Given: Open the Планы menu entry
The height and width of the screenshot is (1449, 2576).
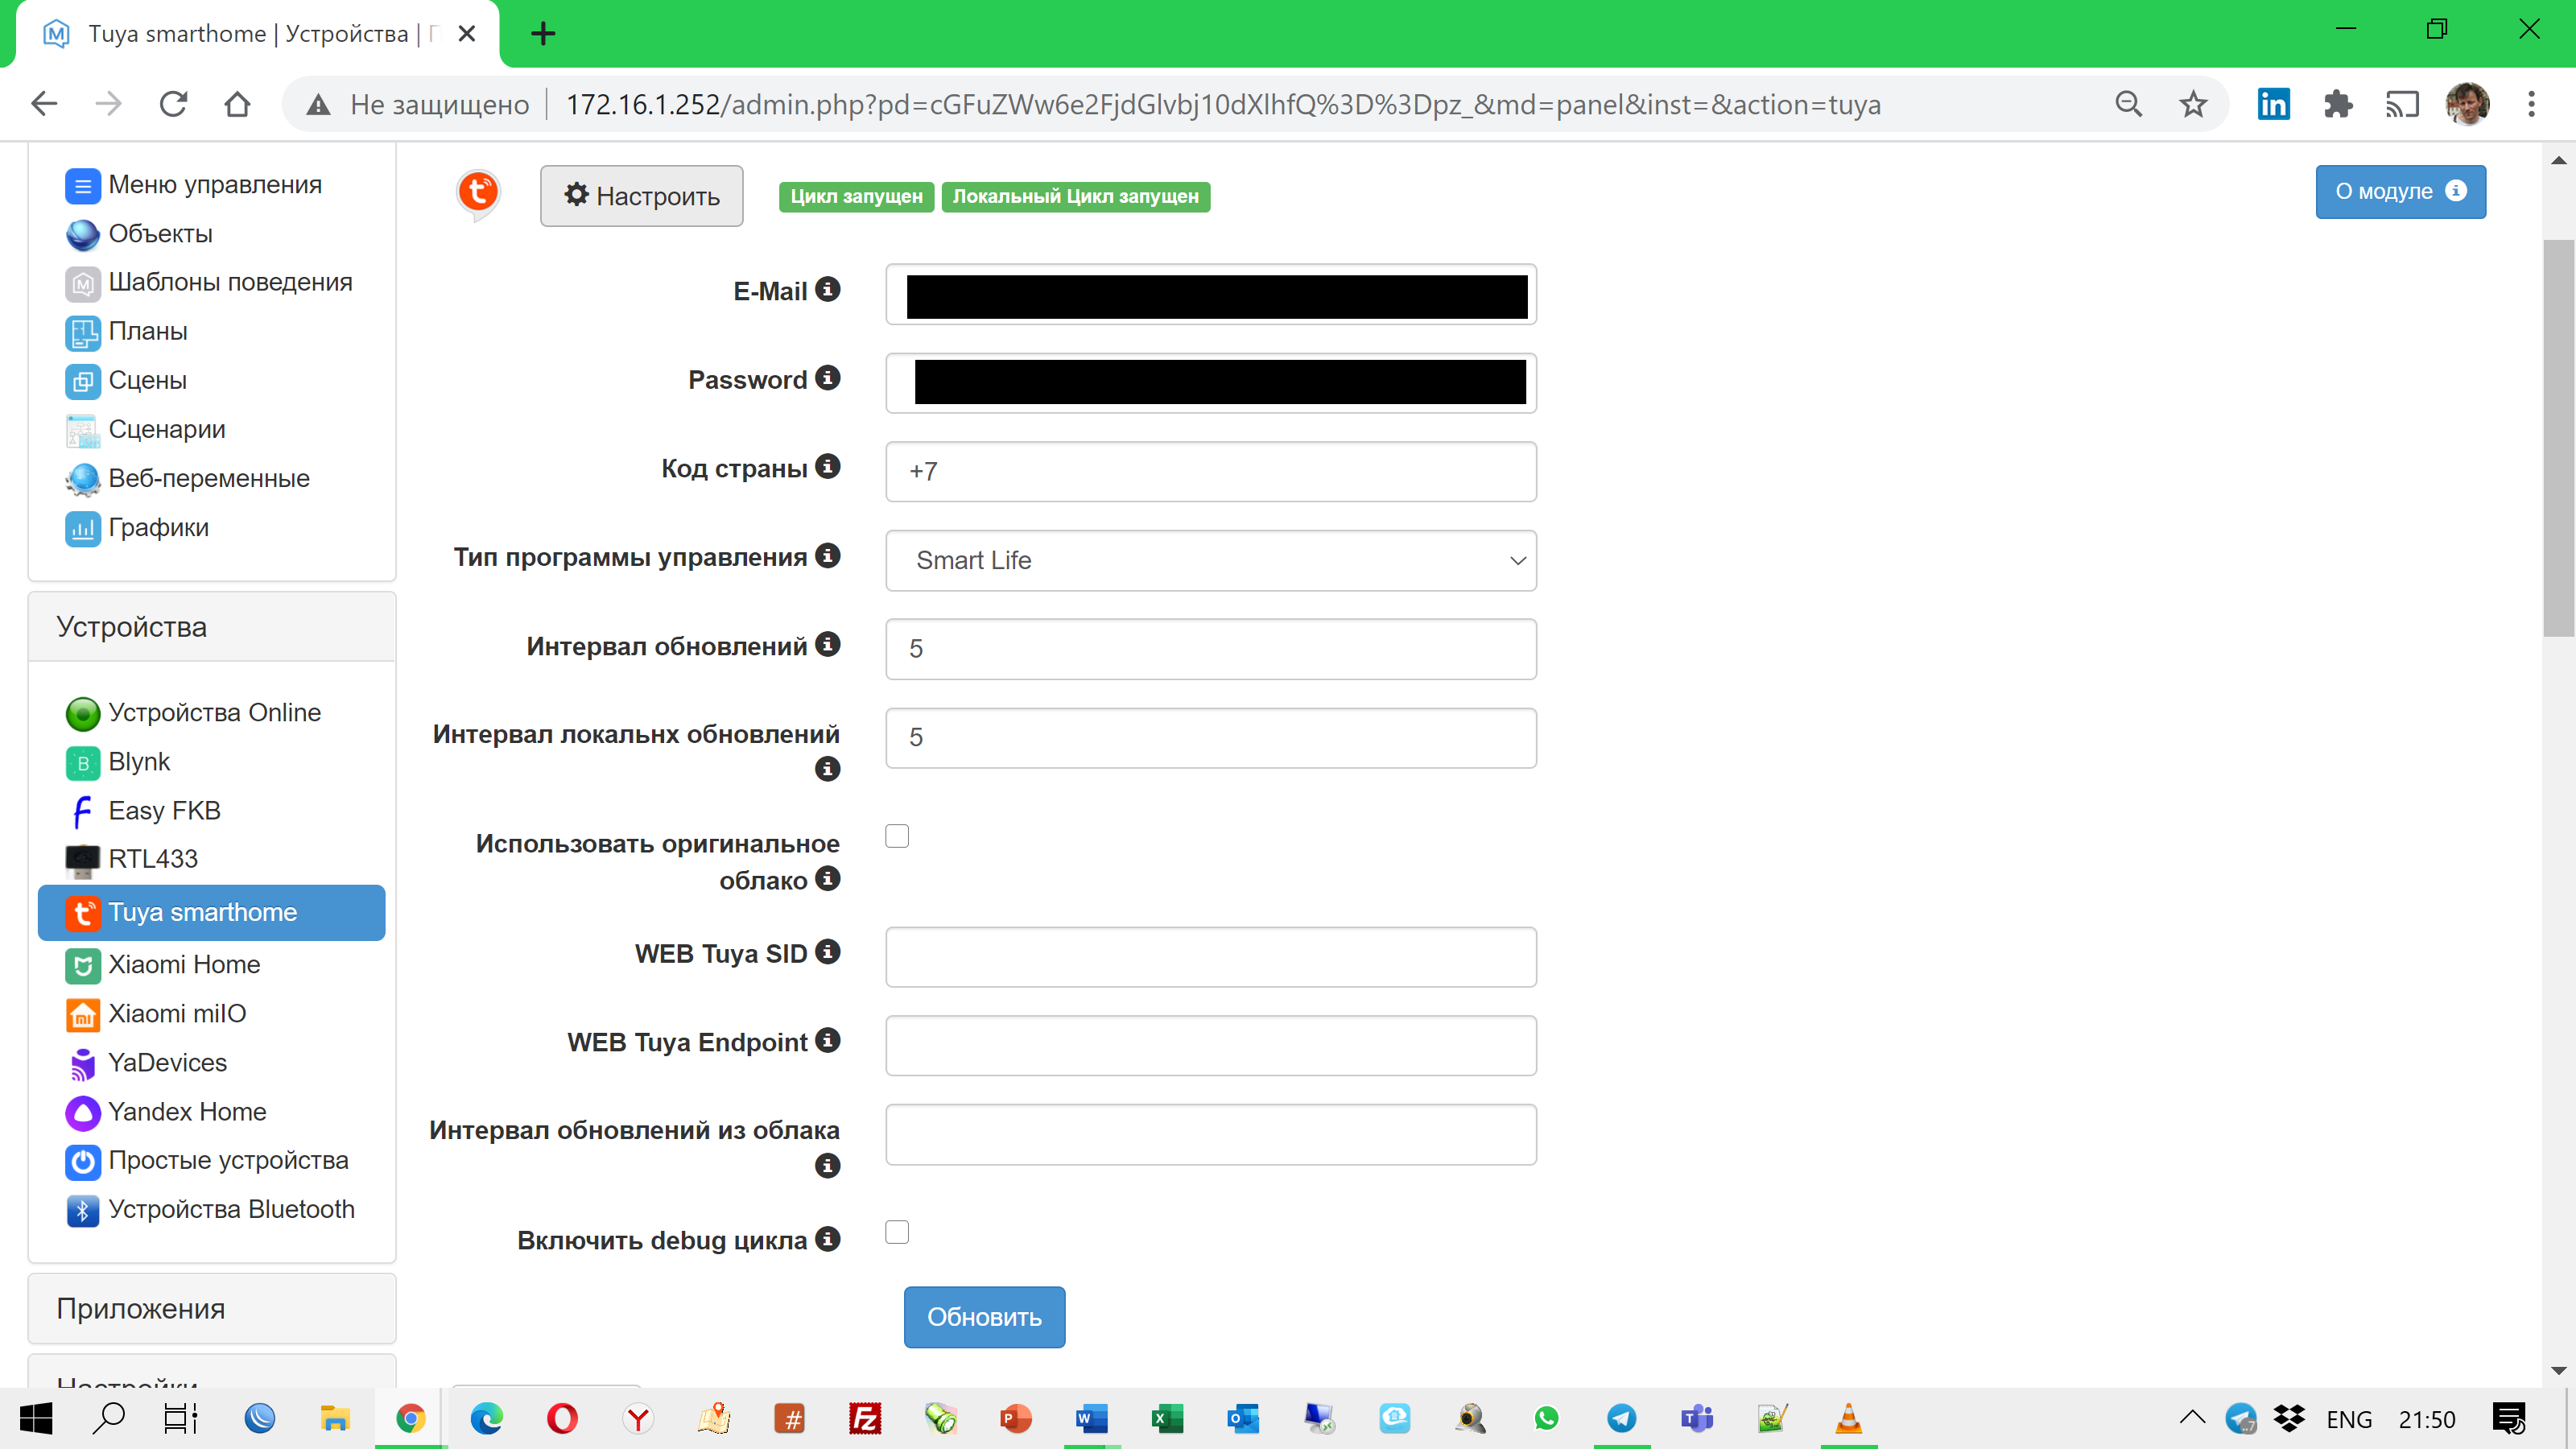Looking at the screenshot, I should tap(147, 331).
